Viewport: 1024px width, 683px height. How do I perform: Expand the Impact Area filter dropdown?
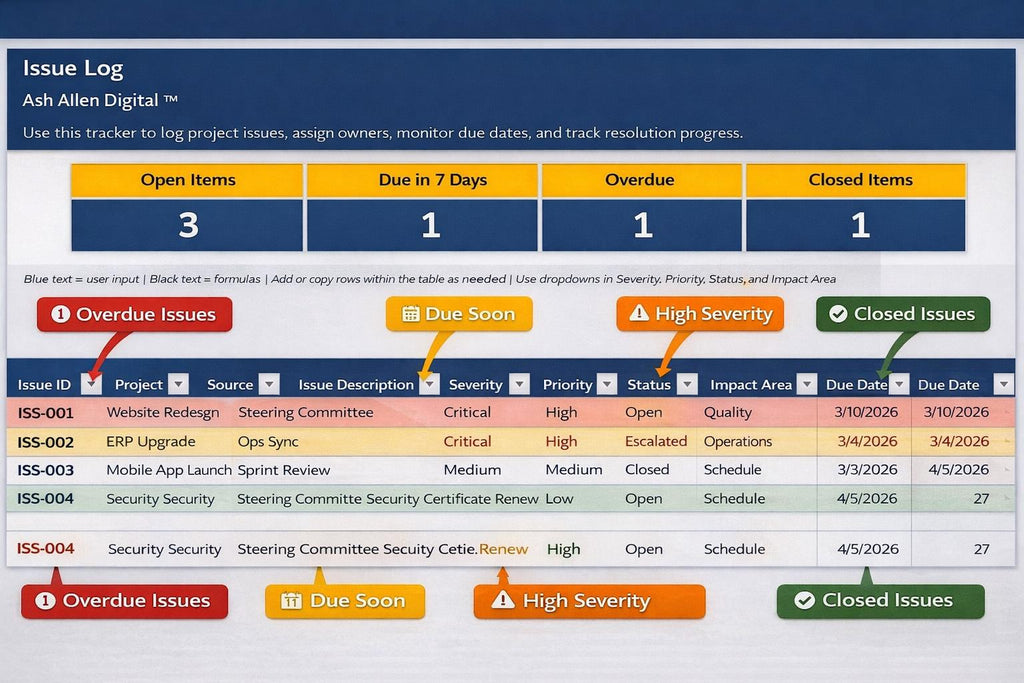(x=807, y=384)
